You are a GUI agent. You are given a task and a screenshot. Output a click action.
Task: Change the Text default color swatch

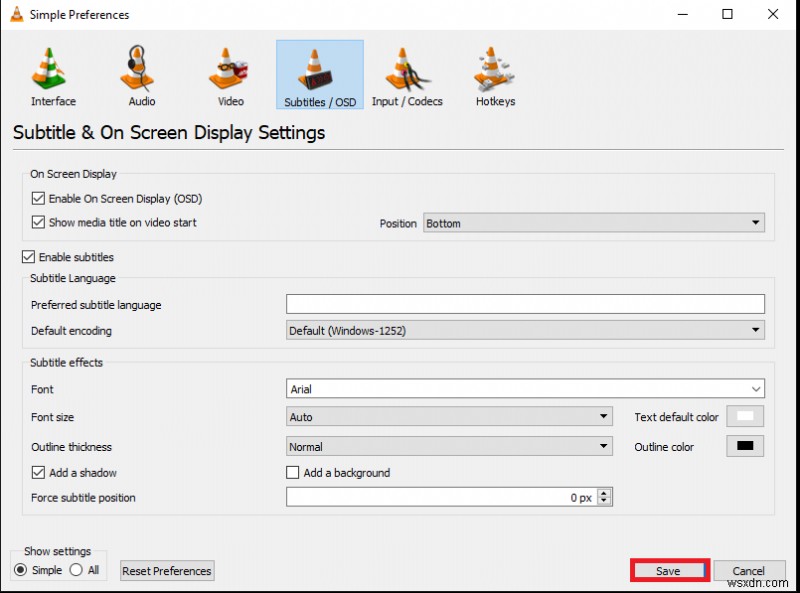pyautogui.click(x=744, y=415)
